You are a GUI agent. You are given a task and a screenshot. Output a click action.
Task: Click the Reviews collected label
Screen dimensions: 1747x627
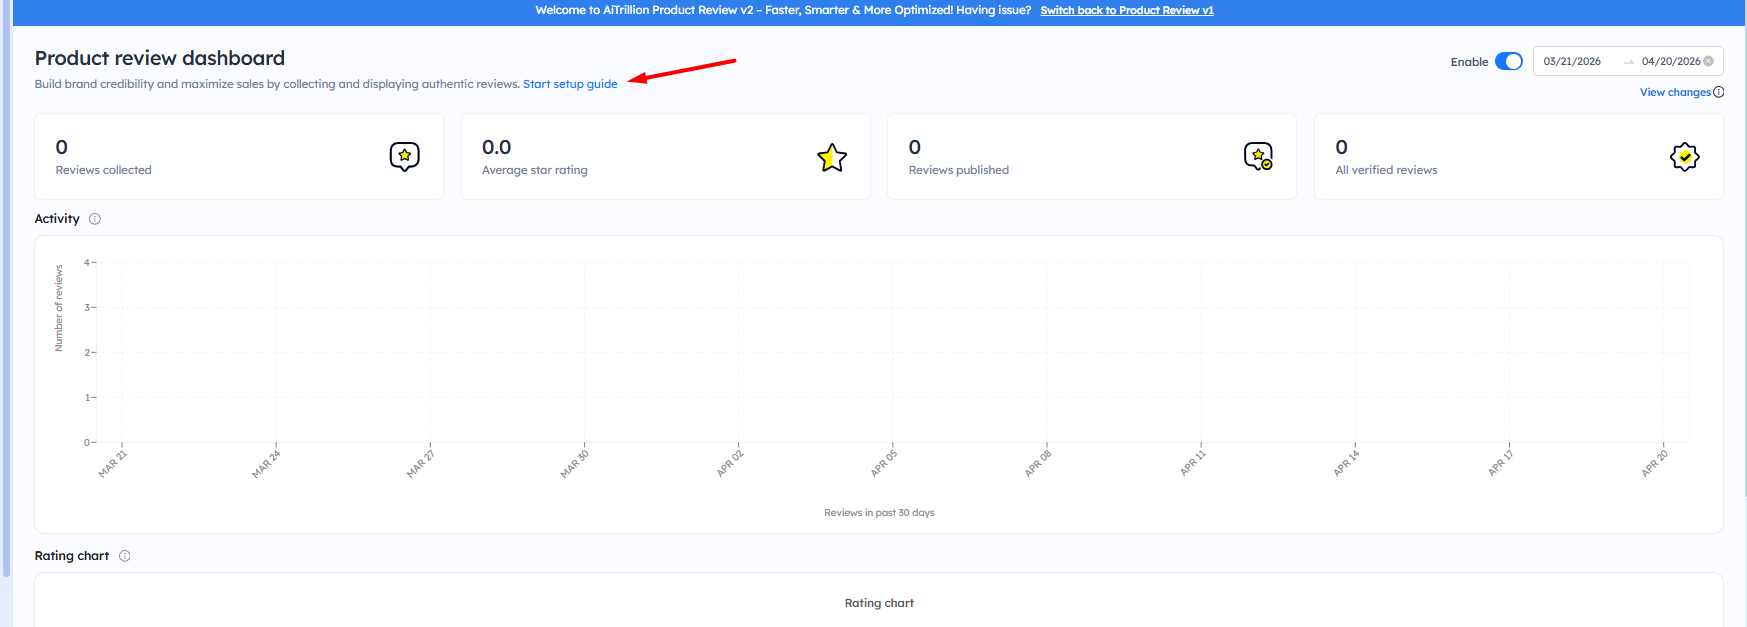click(104, 170)
